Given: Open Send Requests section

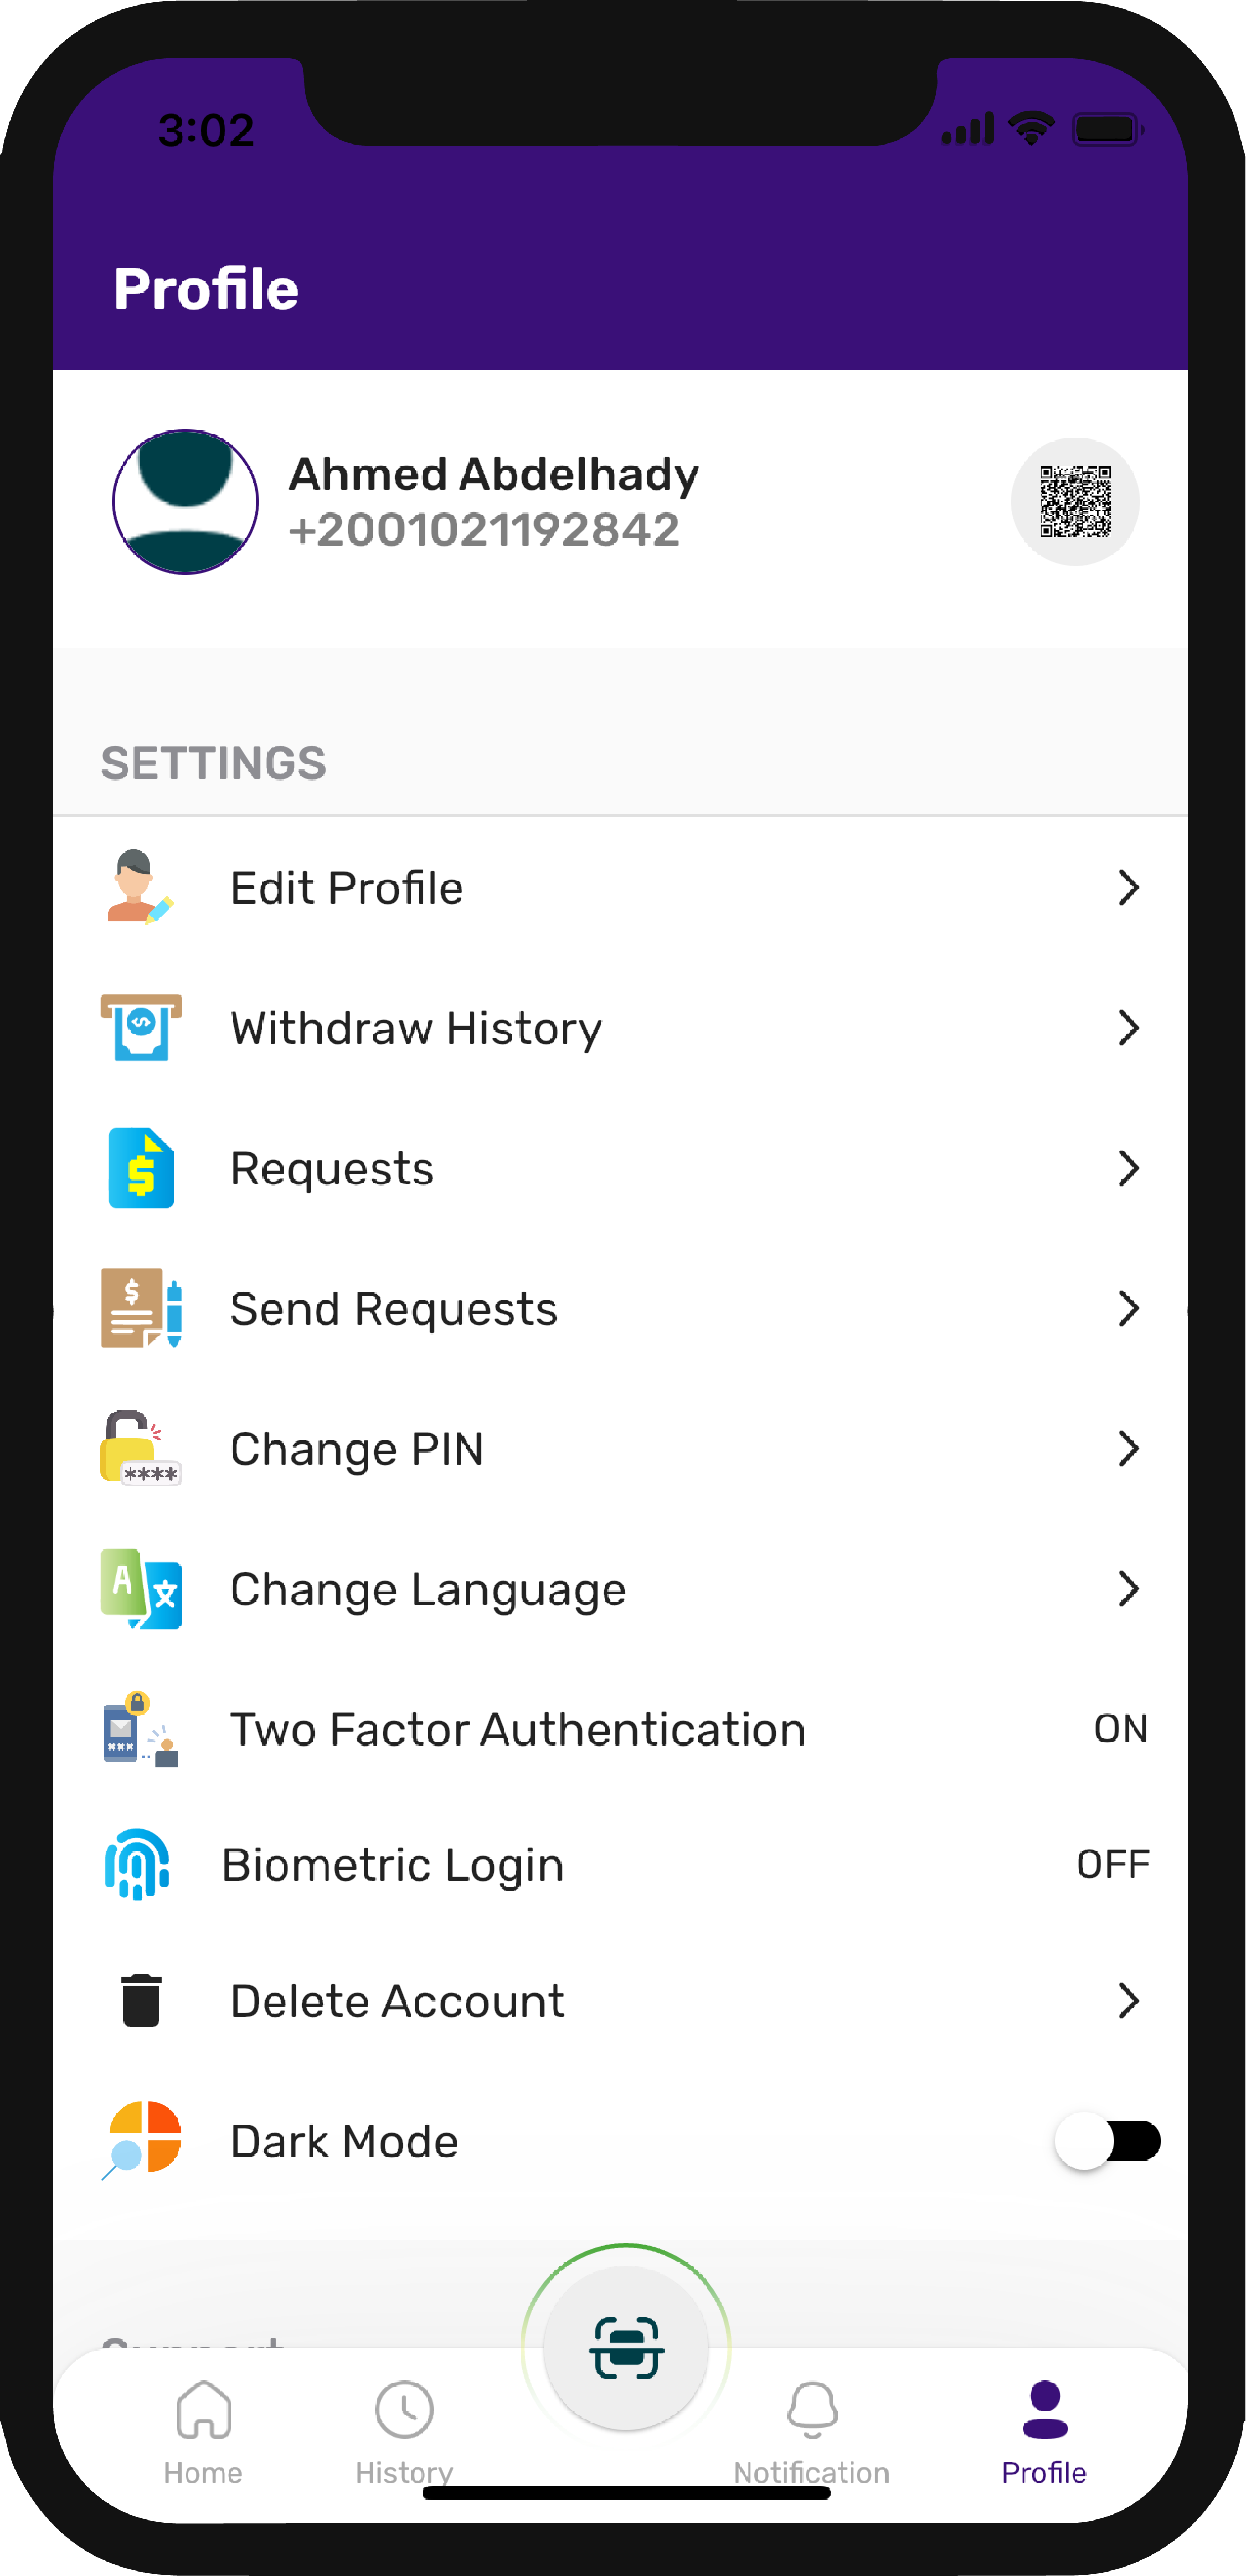Looking at the screenshot, I should click(x=622, y=1308).
